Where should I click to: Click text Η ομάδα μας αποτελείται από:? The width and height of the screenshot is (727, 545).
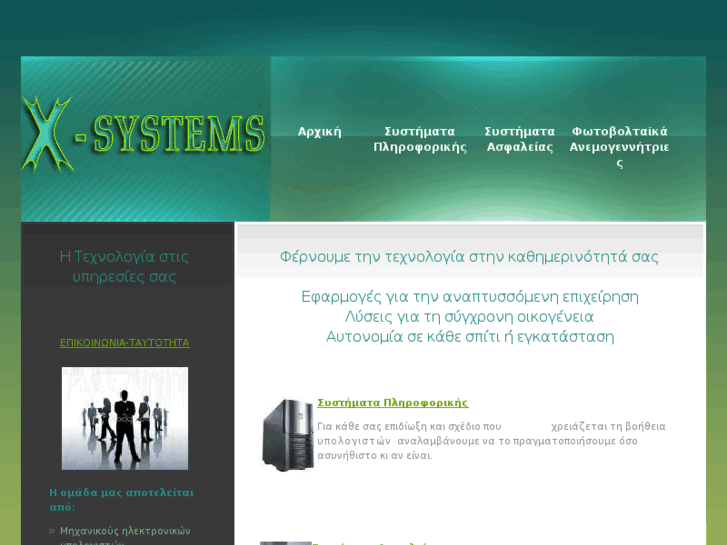pyautogui.click(x=121, y=500)
